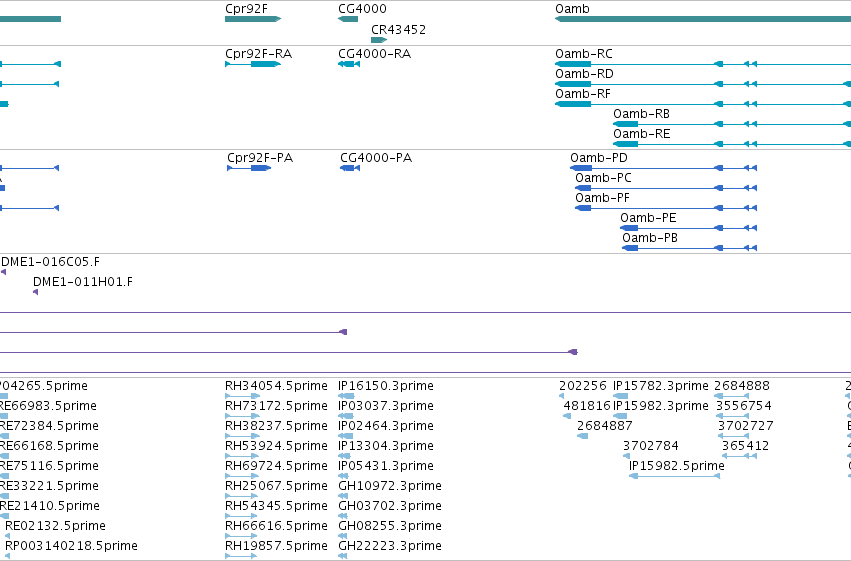
Task: Click EST RH66616.5prime
Action: [x=276, y=526]
